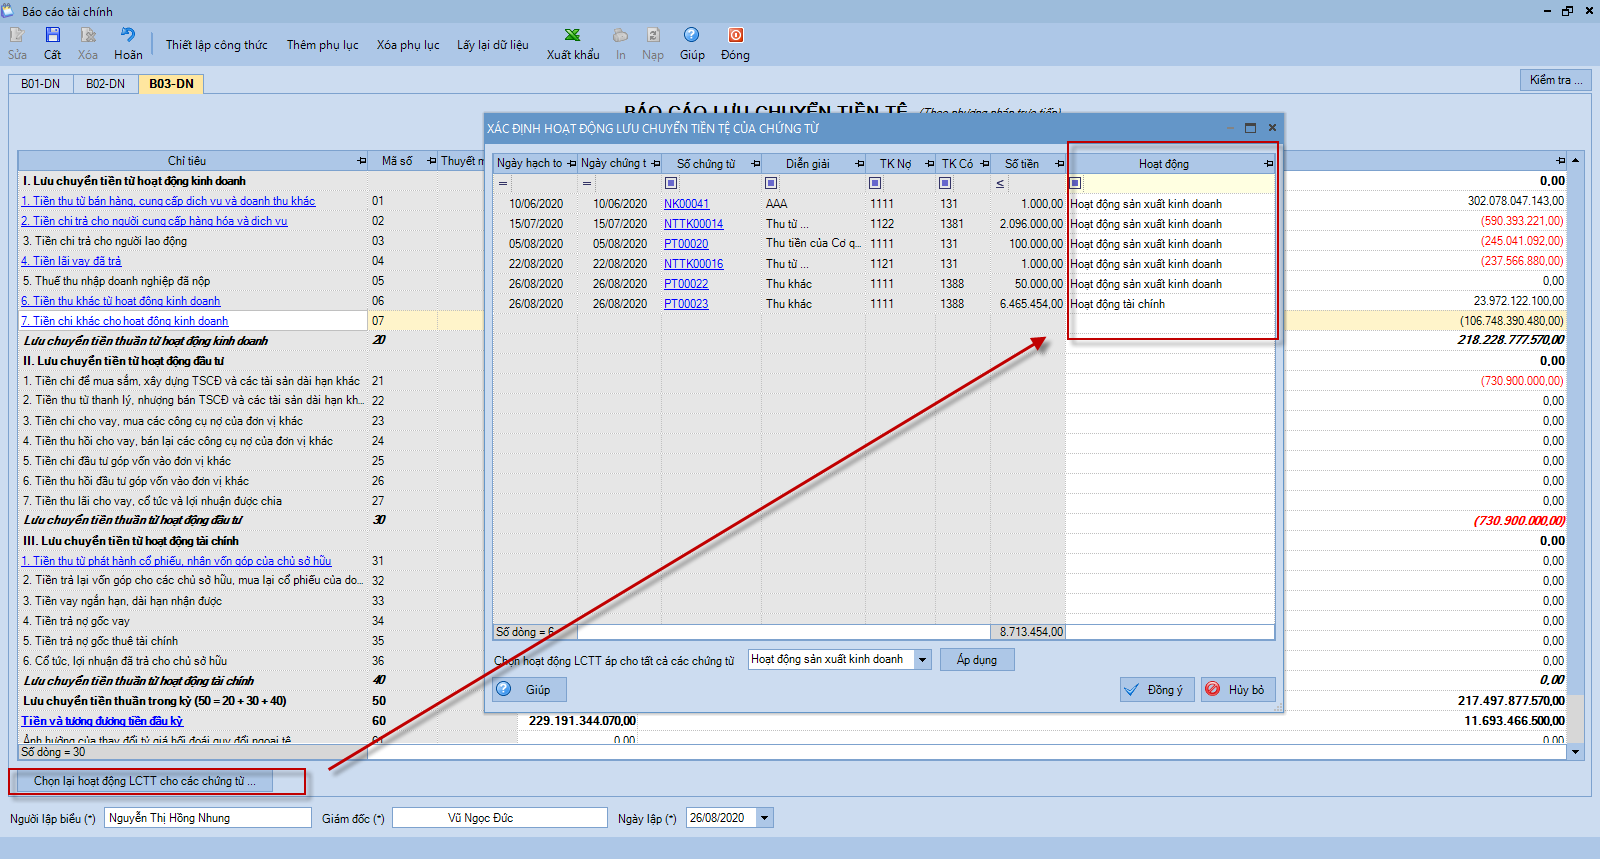Click the Xóa delete icon in toolbar
1600x859 pixels.
[x=88, y=35]
